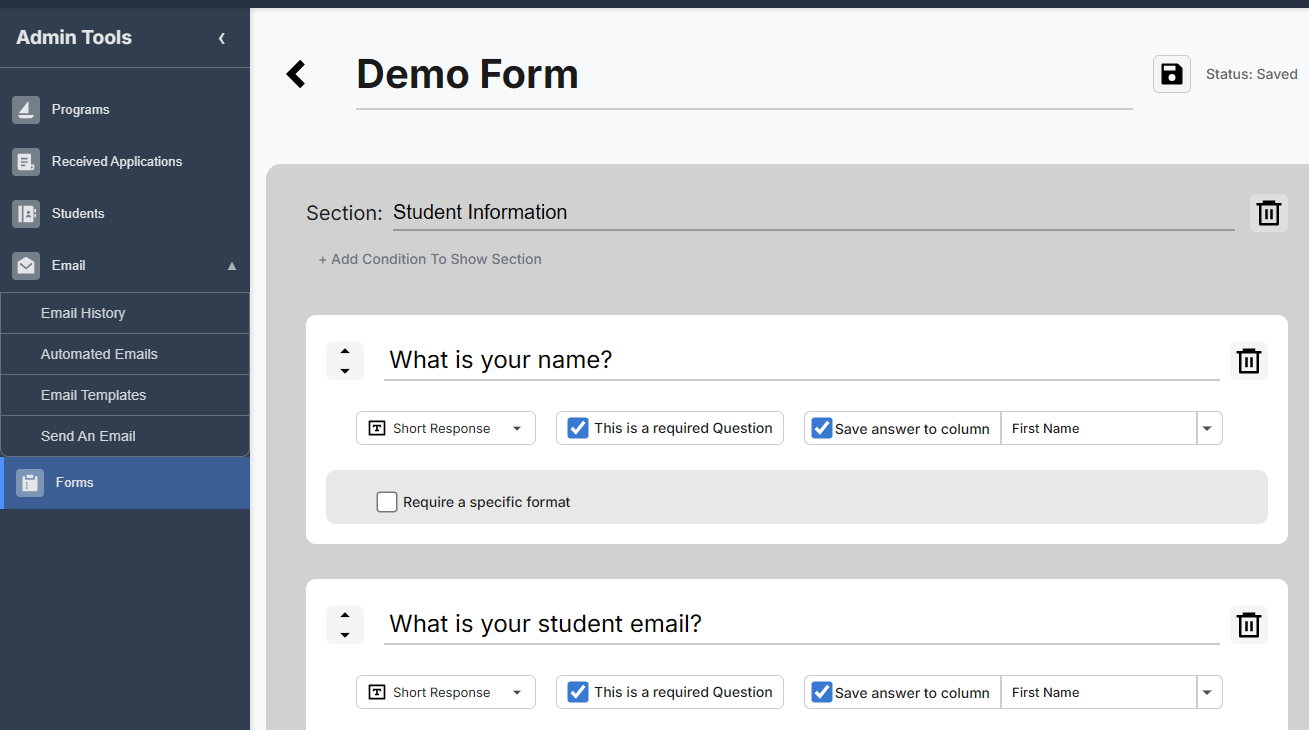Save the form using the disk icon
This screenshot has width=1309, height=730.
[1171, 74]
